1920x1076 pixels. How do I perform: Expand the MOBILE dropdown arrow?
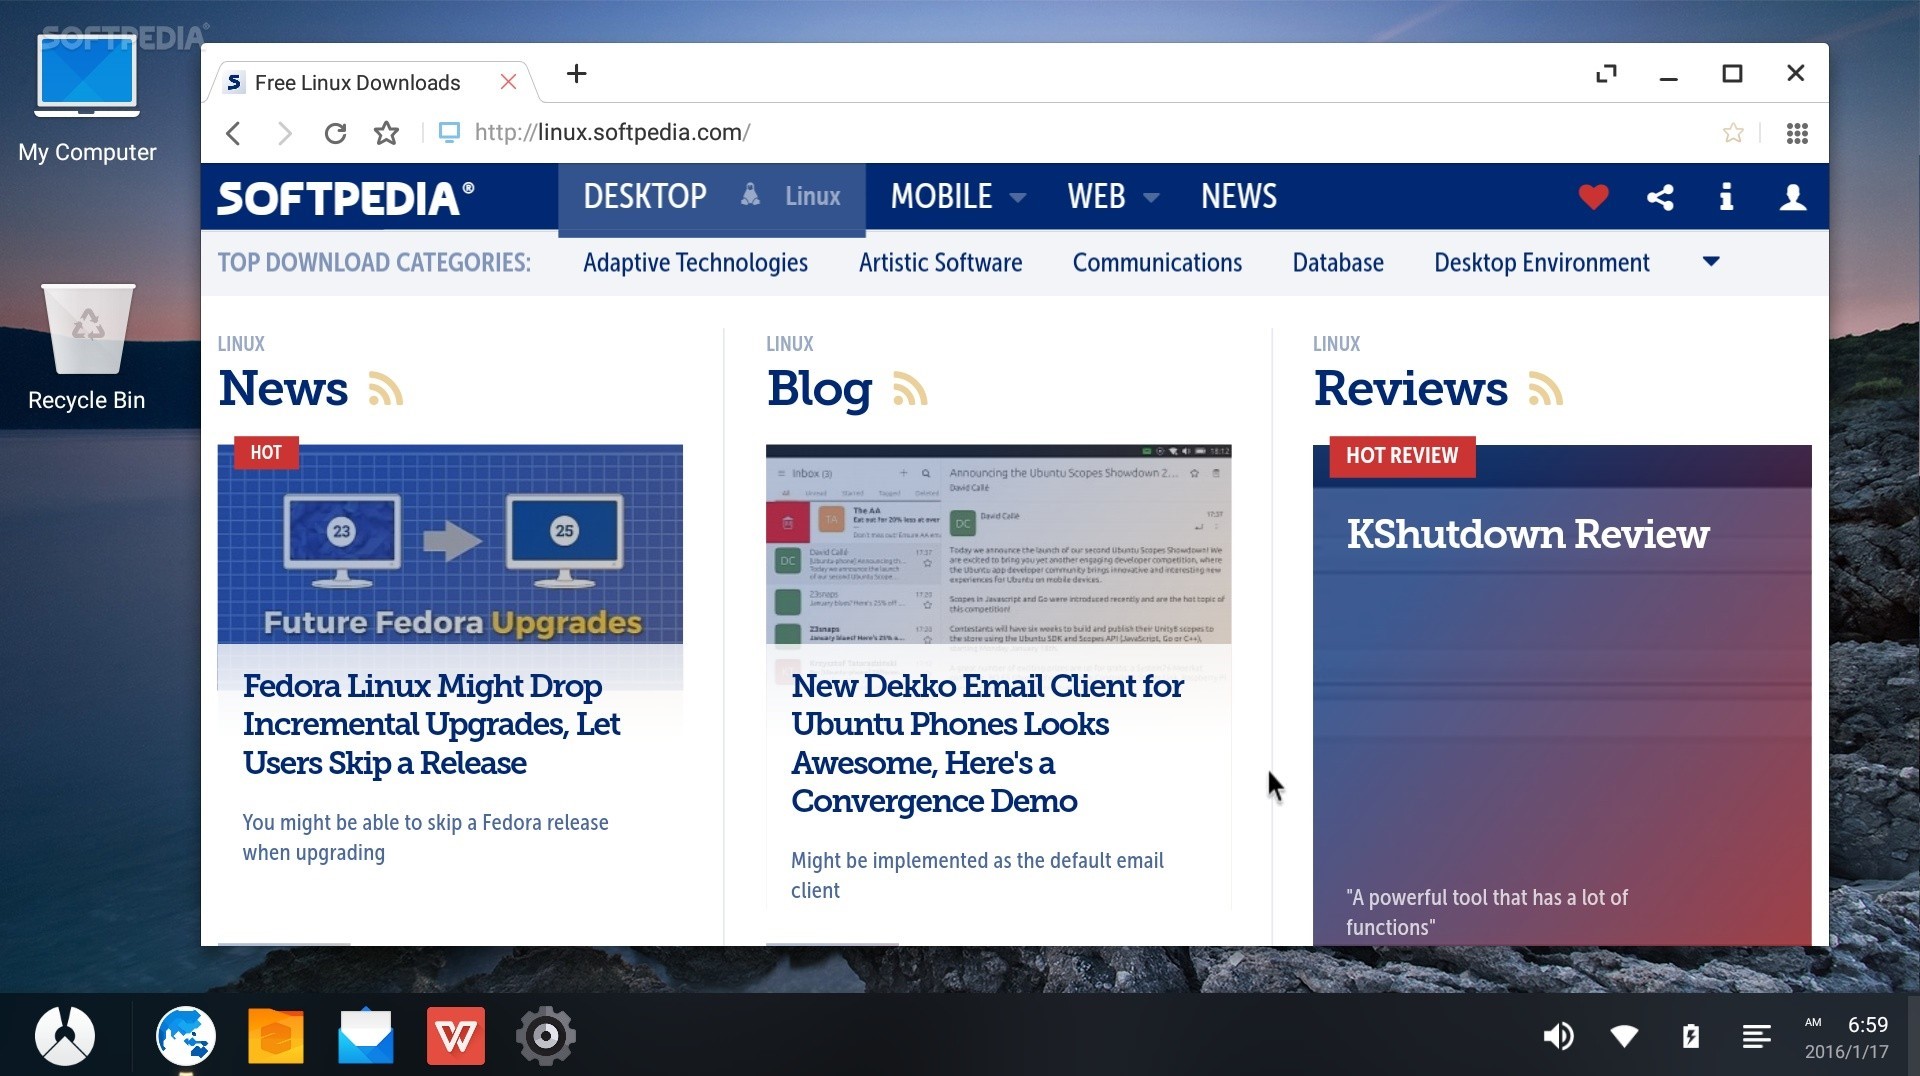pyautogui.click(x=1018, y=198)
